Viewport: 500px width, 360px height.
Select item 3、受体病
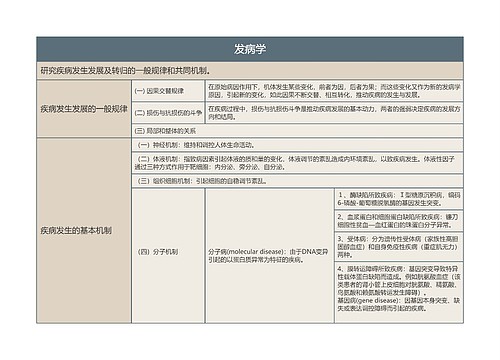[399, 247]
